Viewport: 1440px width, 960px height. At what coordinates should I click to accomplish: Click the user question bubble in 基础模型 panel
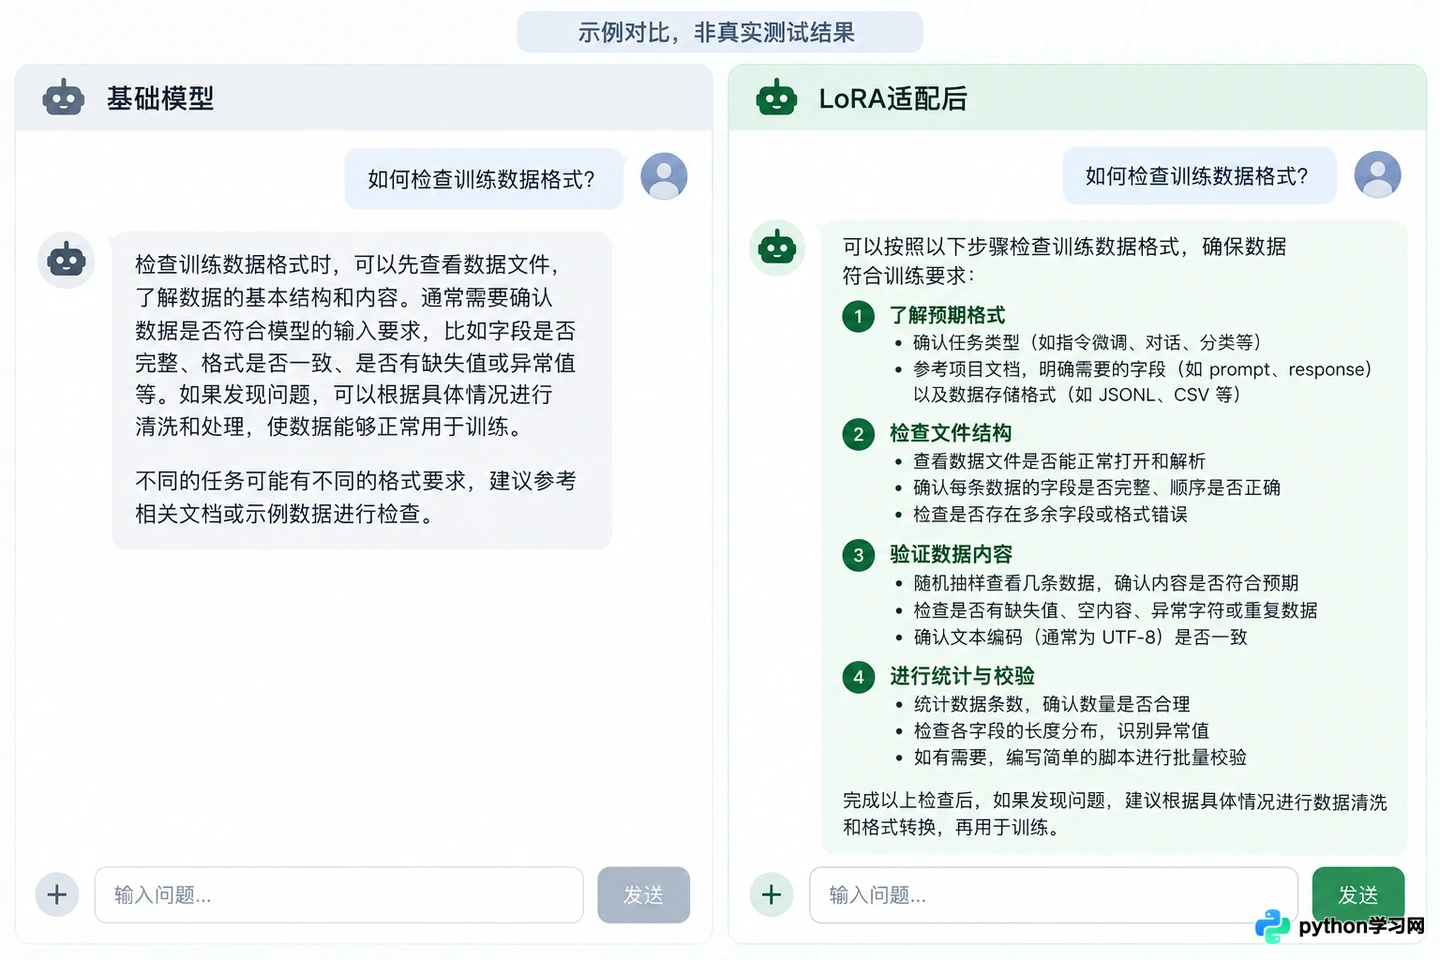coord(484,179)
